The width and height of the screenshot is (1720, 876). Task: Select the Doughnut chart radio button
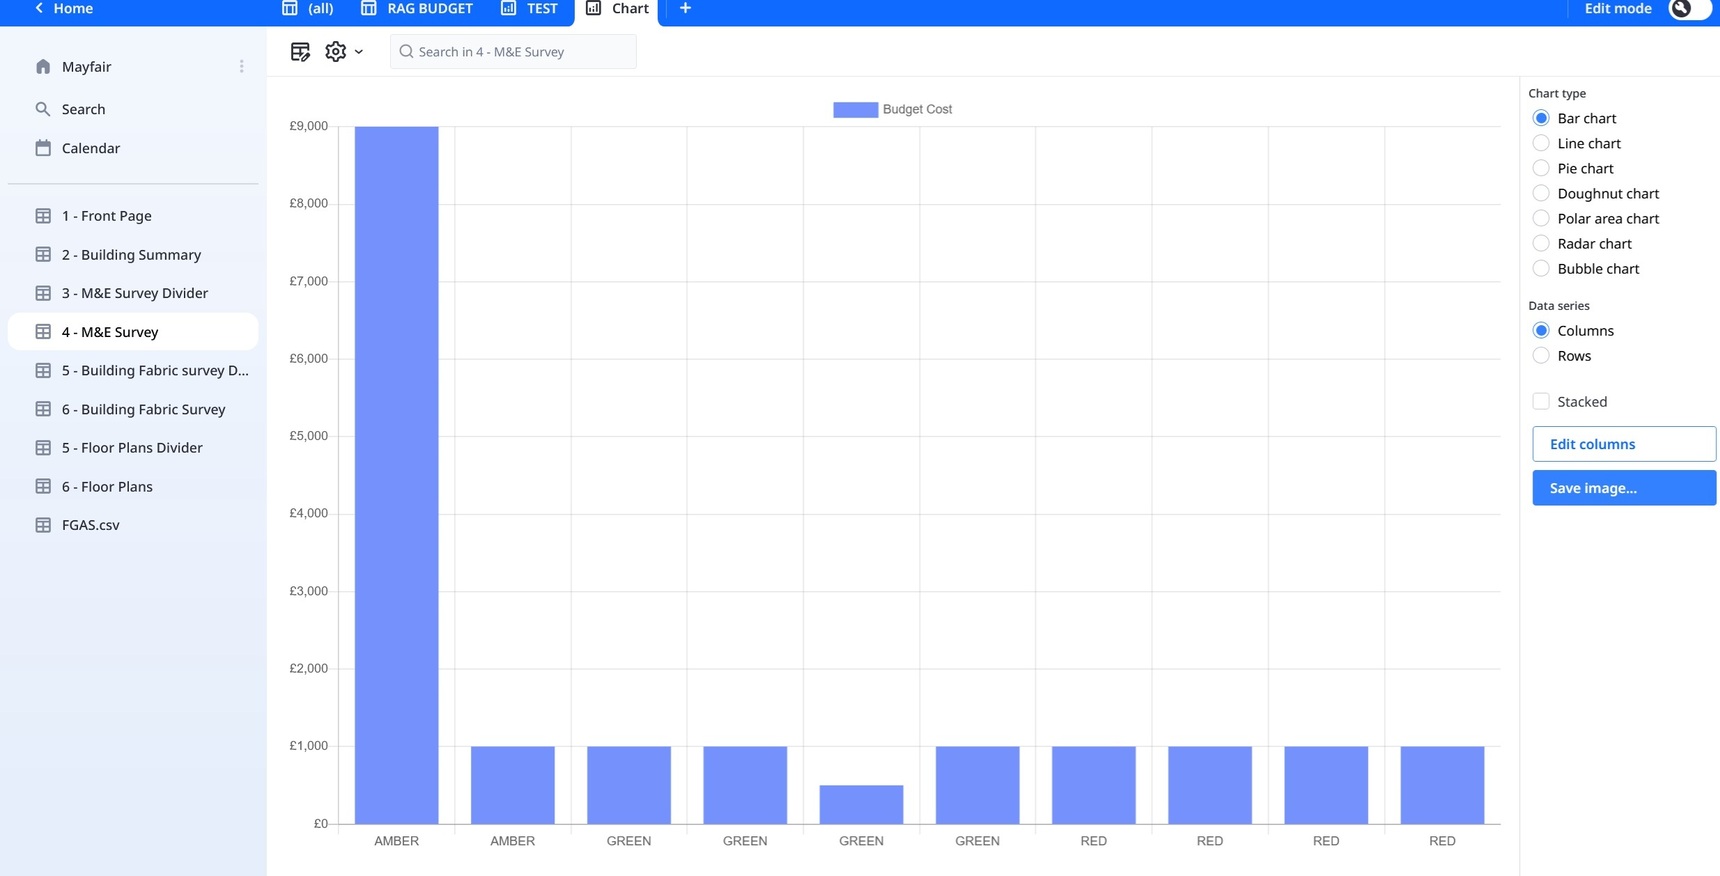[x=1541, y=193]
